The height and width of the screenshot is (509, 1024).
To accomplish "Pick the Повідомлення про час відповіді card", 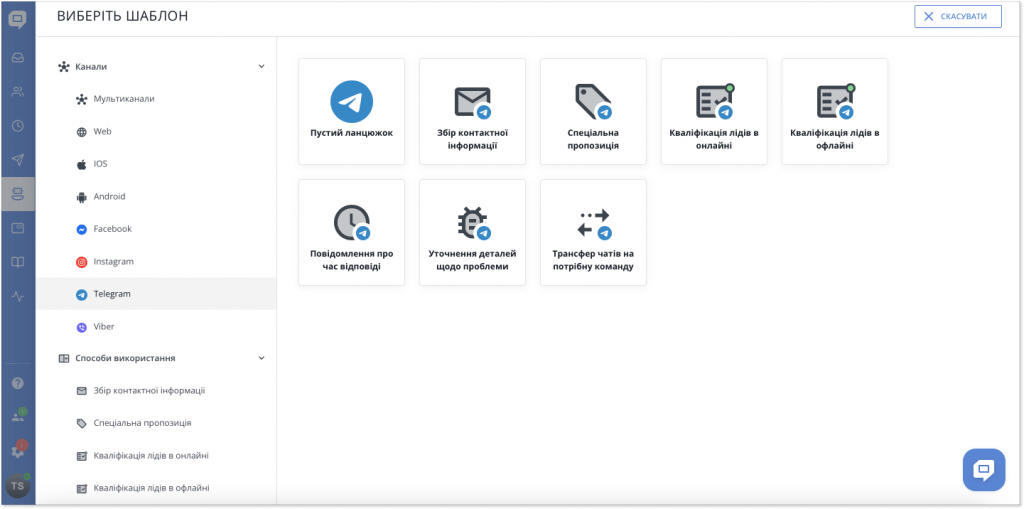I will coord(351,233).
